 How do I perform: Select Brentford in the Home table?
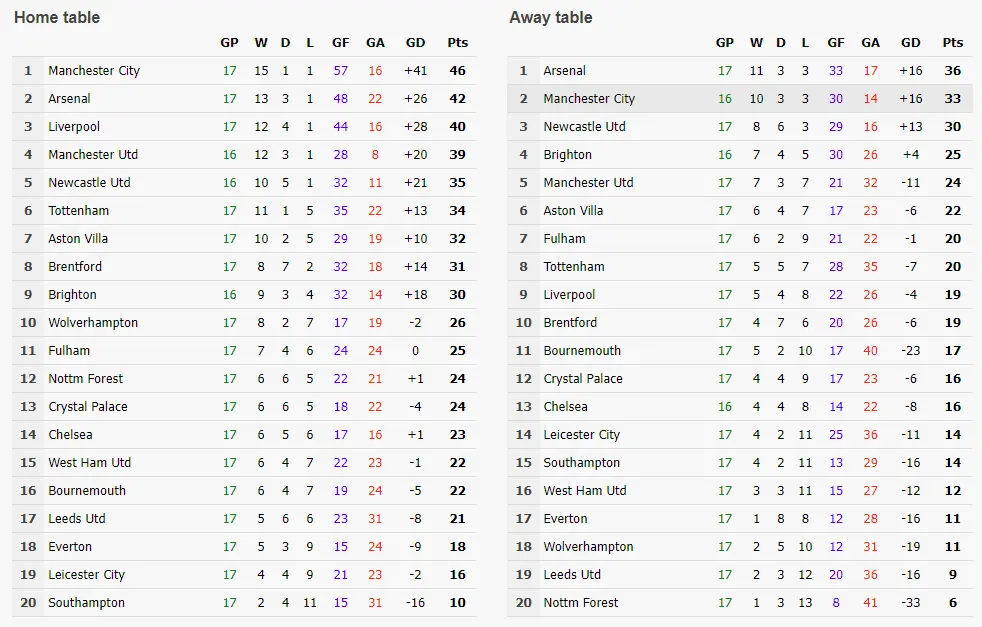point(75,267)
